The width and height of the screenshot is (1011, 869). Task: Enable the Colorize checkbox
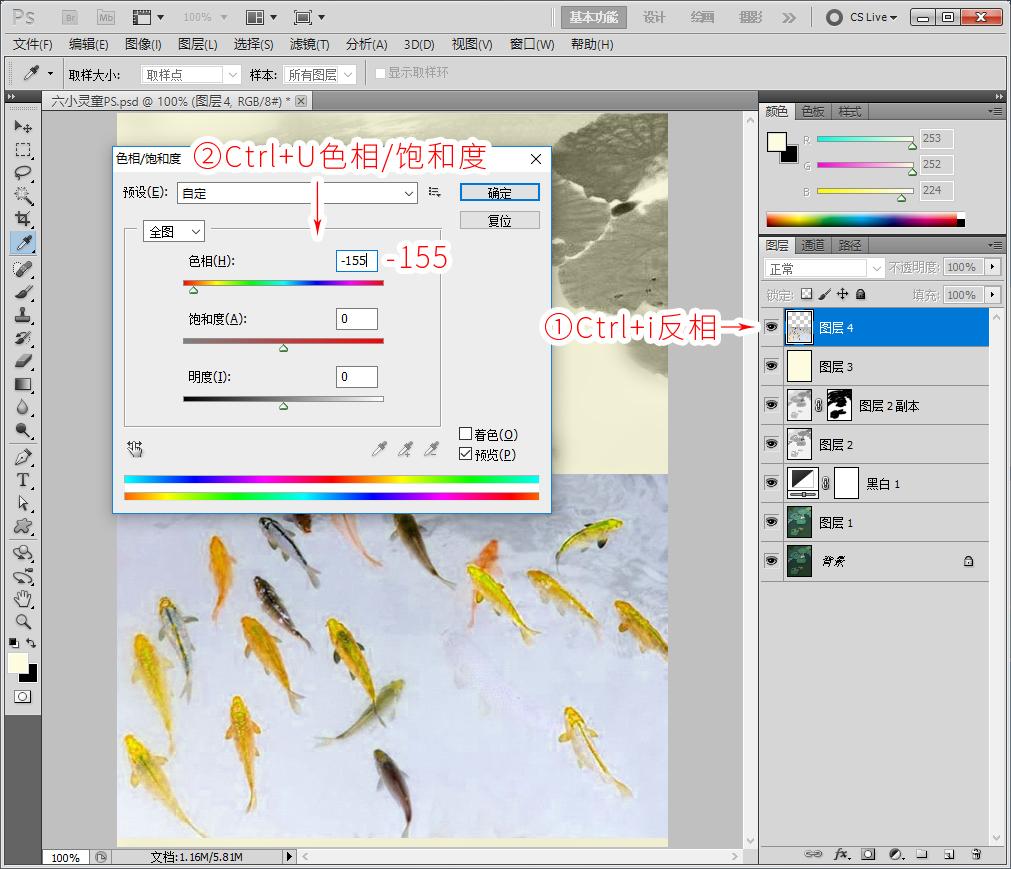(466, 434)
